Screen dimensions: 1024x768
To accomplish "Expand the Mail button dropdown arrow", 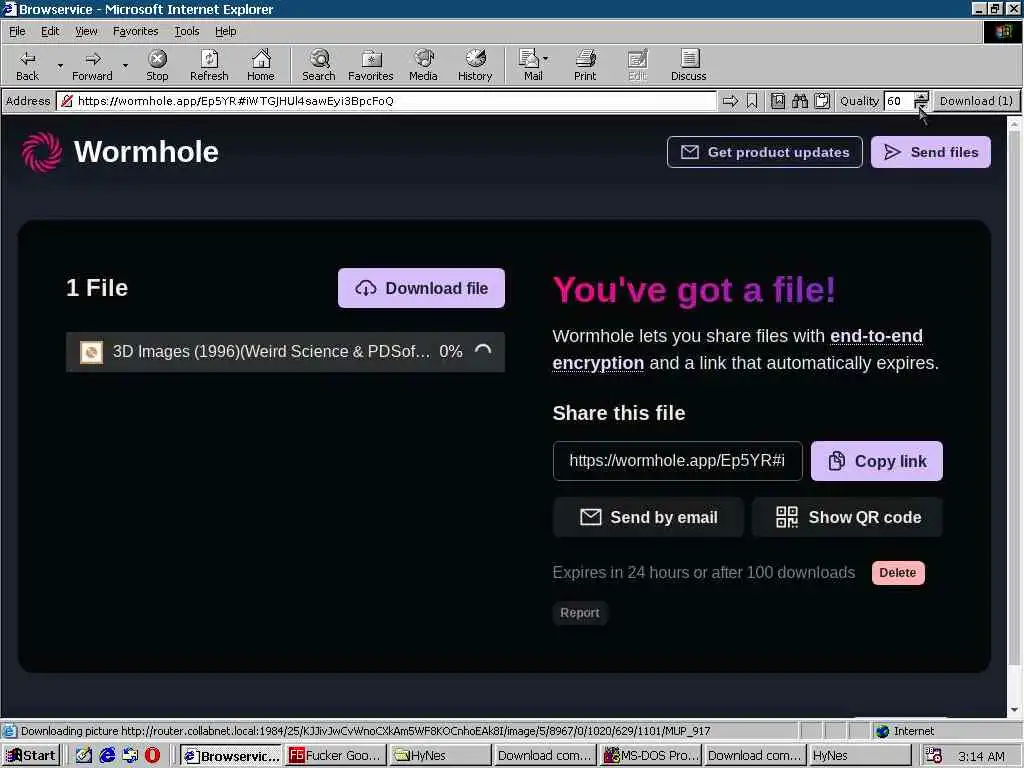I will [546, 59].
